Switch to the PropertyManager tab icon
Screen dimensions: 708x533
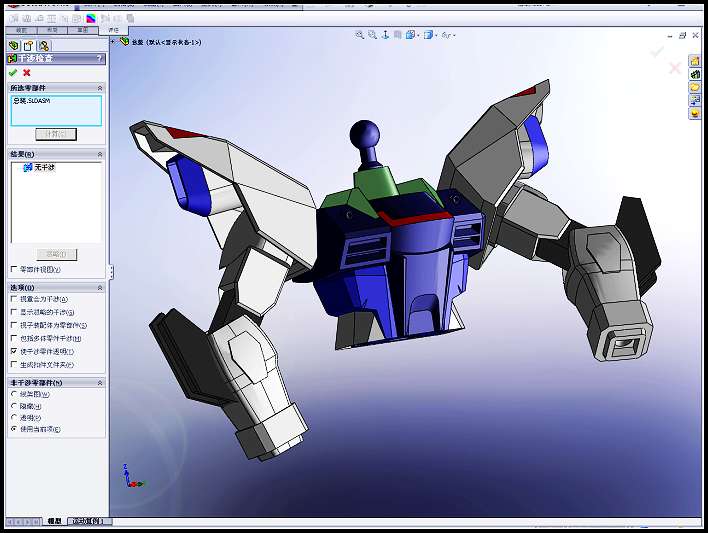pyautogui.click(x=28, y=46)
